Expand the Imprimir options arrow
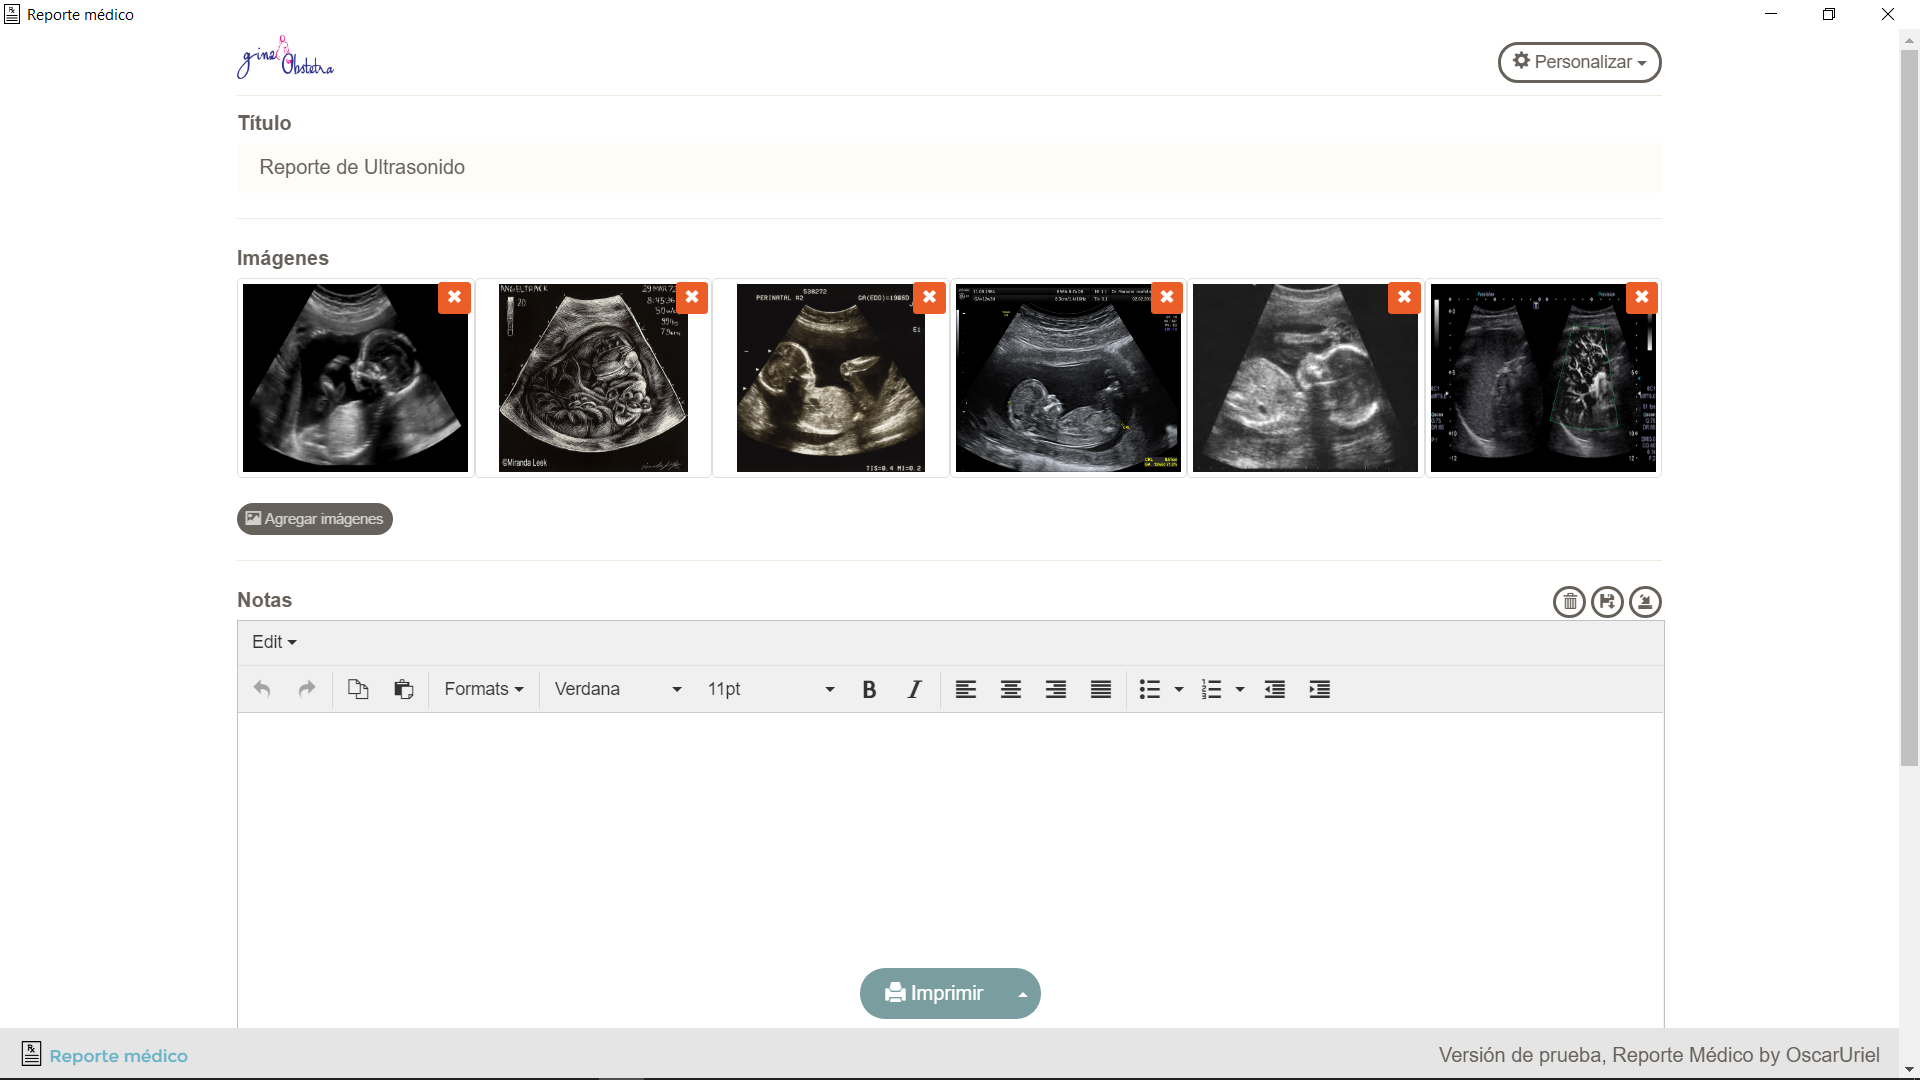This screenshot has height=1080, width=1920. coord(1022,994)
